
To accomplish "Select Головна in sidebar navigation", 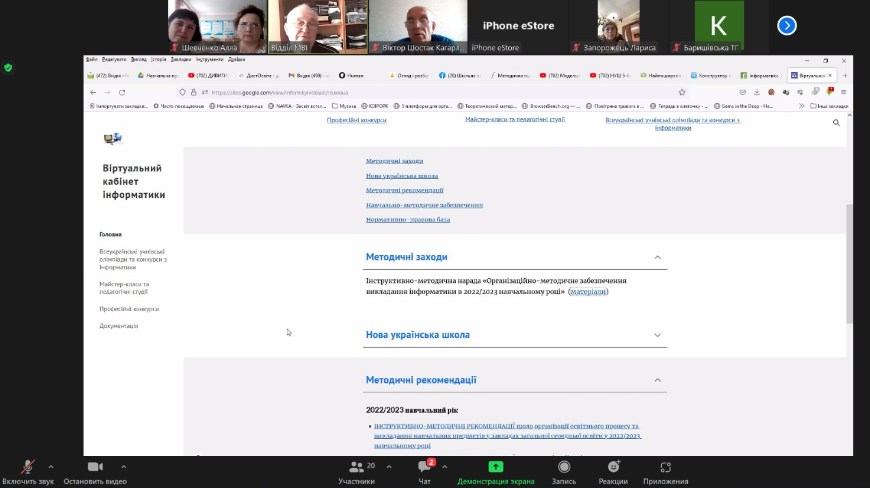I will (110, 235).
